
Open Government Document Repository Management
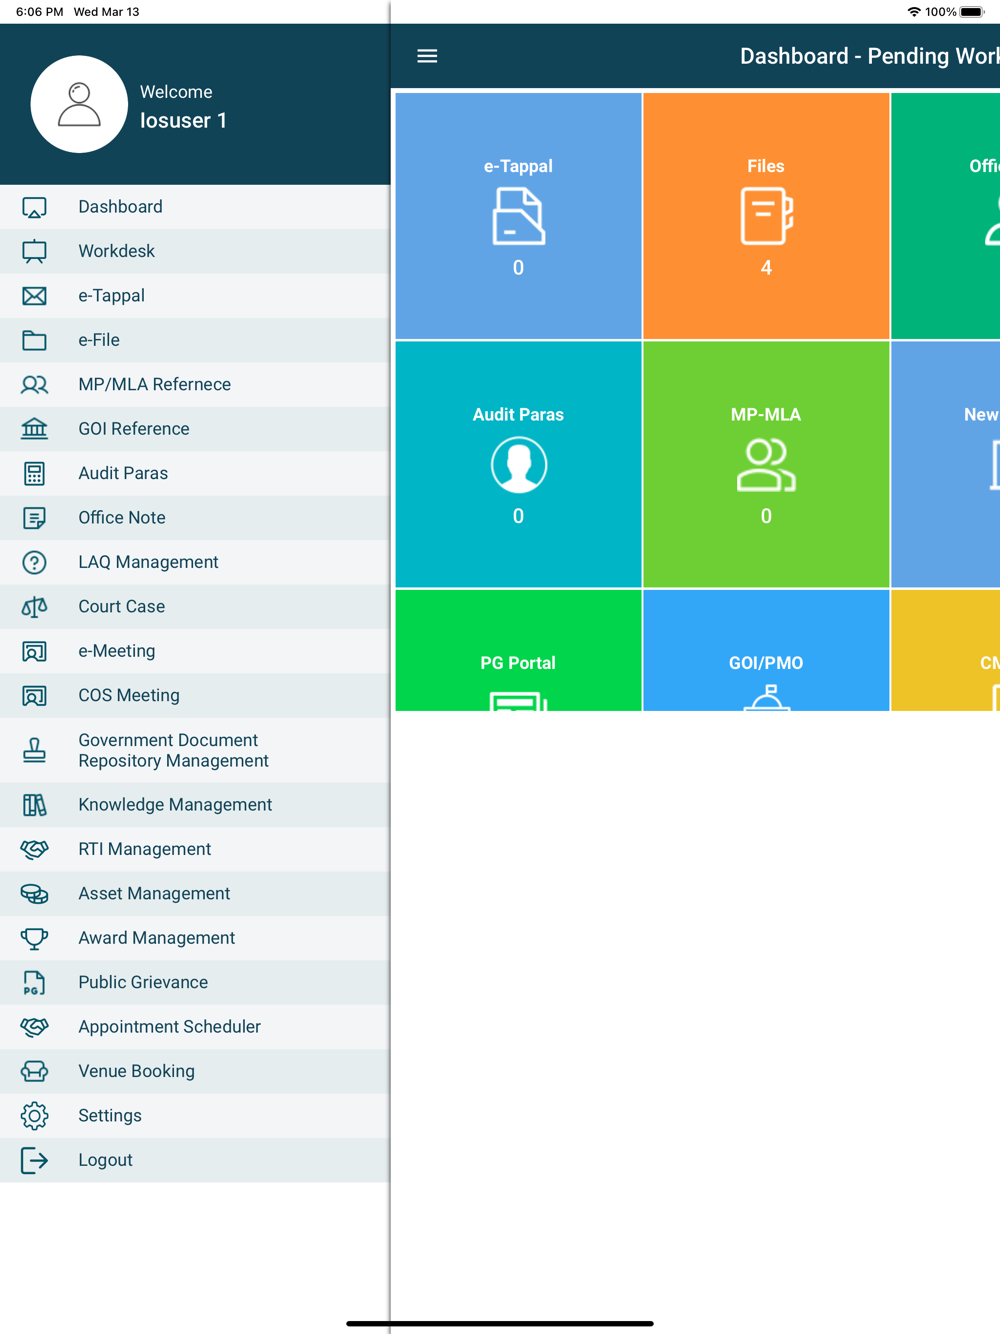[x=195, y=750]
